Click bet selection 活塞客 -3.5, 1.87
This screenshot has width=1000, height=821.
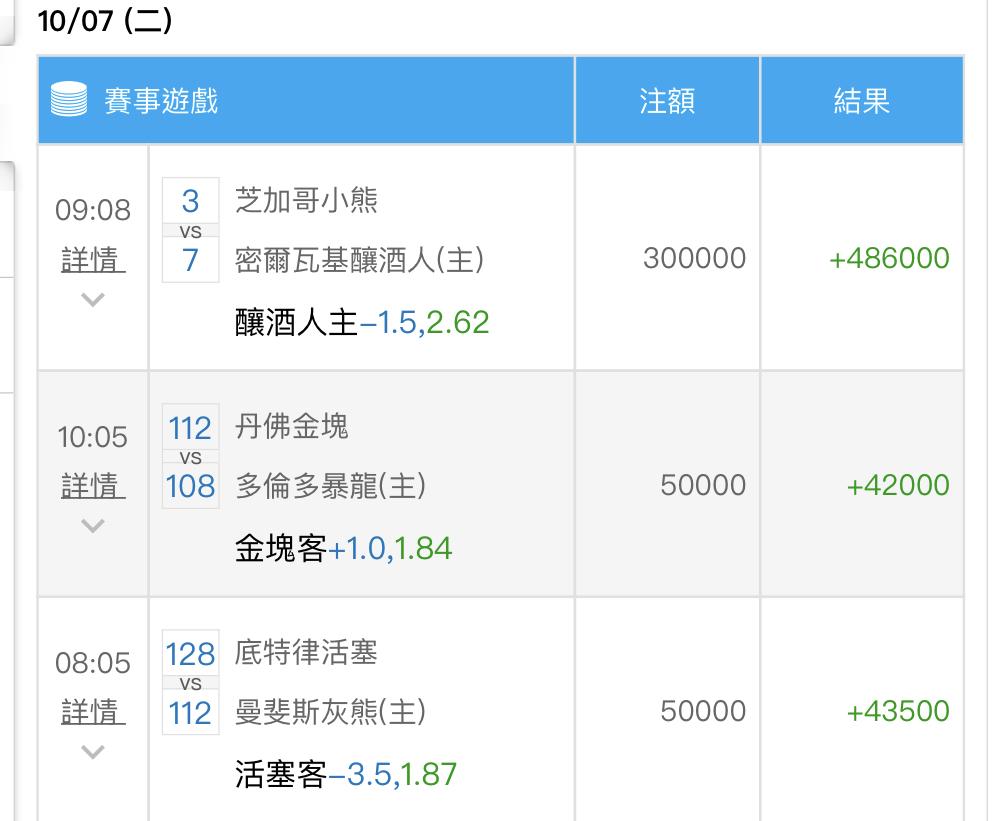[x=345, y=774]
